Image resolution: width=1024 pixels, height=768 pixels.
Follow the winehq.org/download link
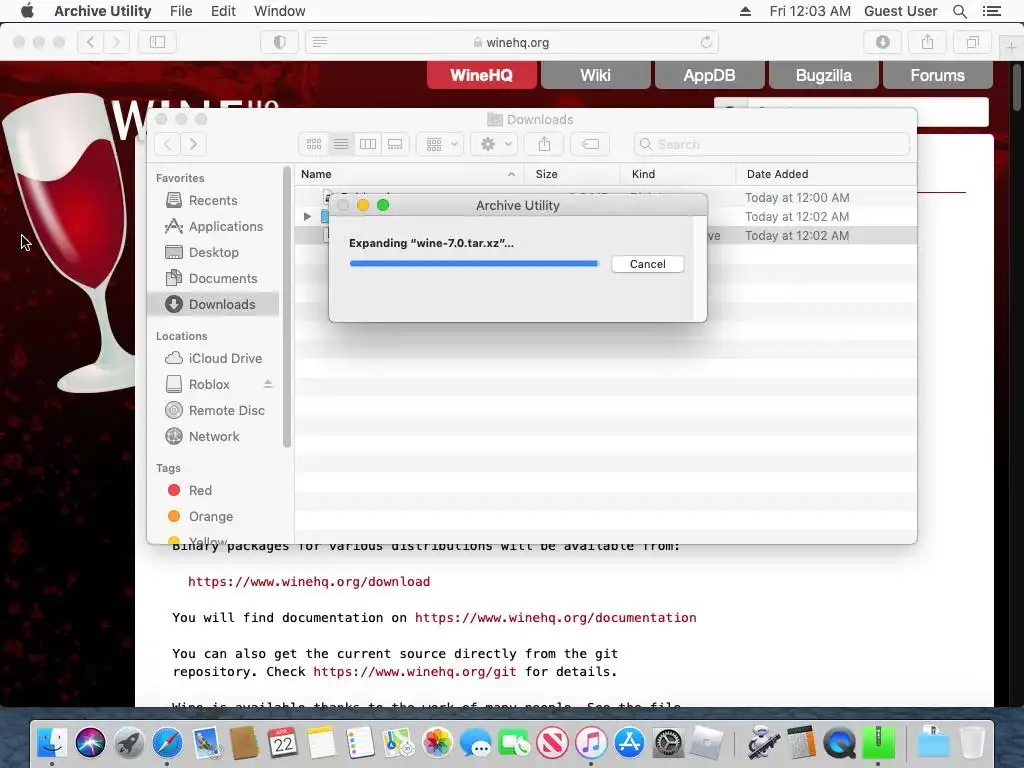point(309,582)
